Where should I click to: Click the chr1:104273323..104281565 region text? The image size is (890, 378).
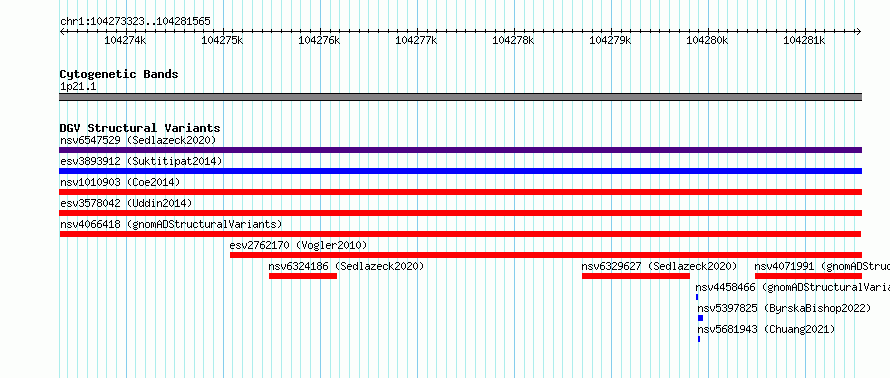(135, 22)
